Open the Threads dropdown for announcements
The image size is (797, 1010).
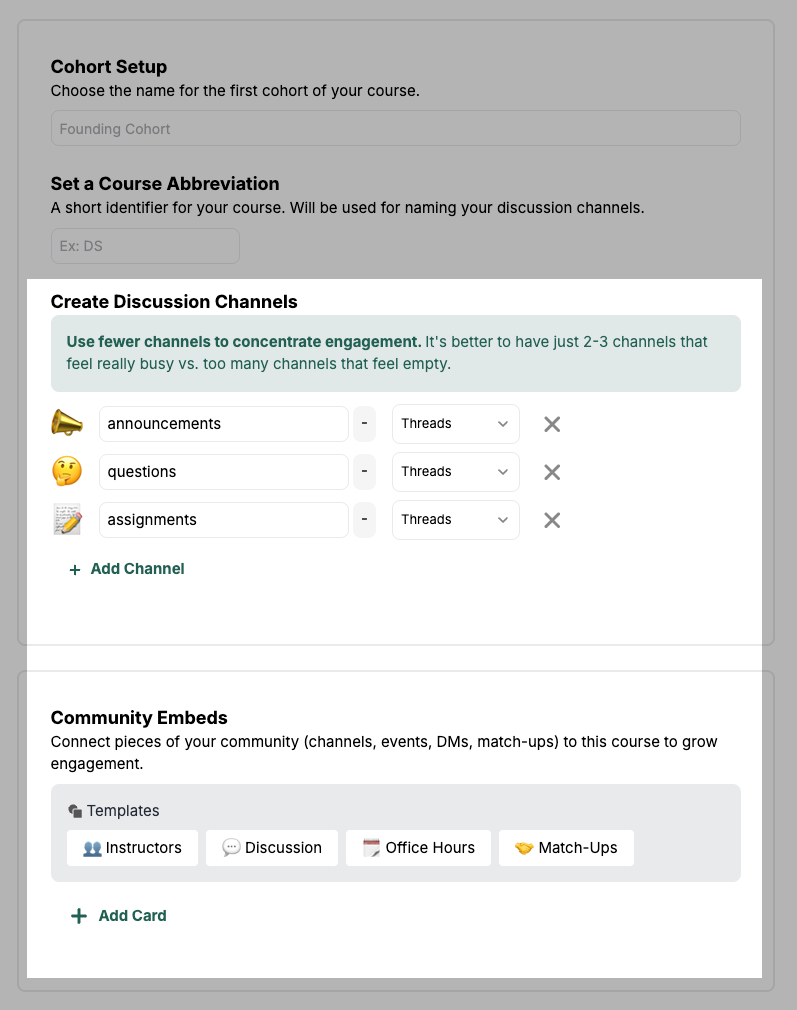[x=456, y=424]
